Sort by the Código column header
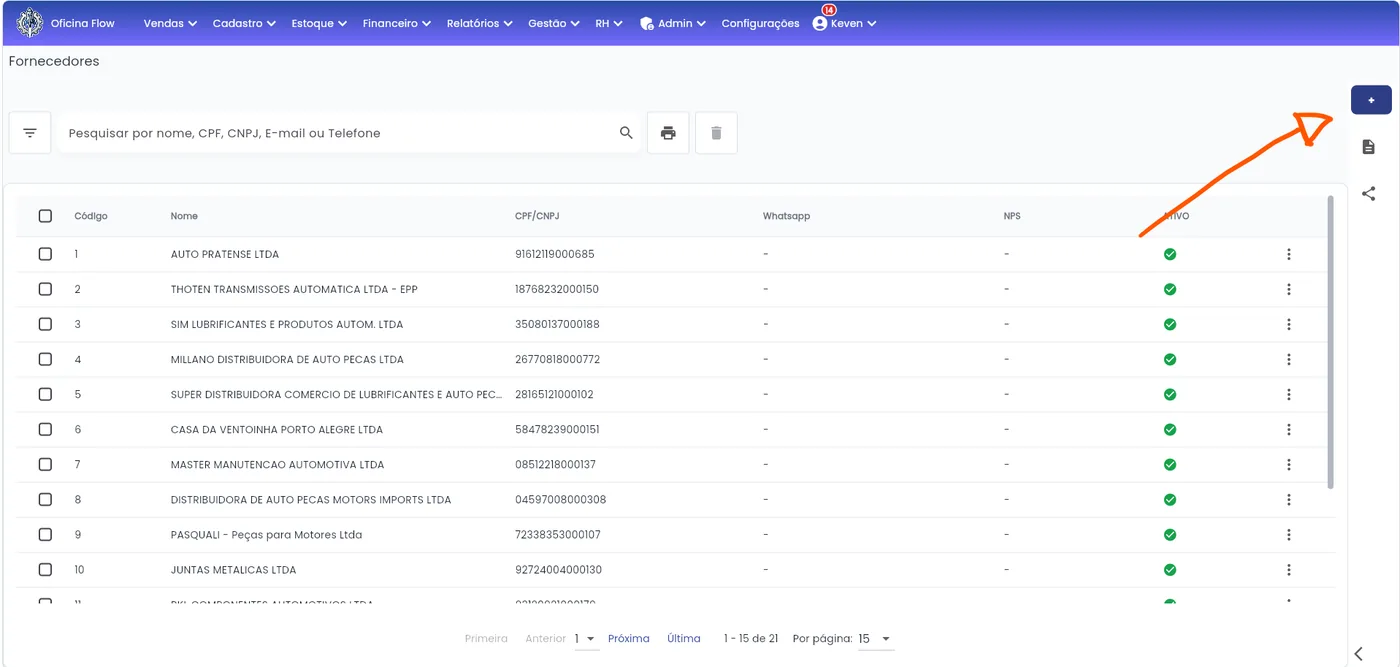 (x=91, y=216)
